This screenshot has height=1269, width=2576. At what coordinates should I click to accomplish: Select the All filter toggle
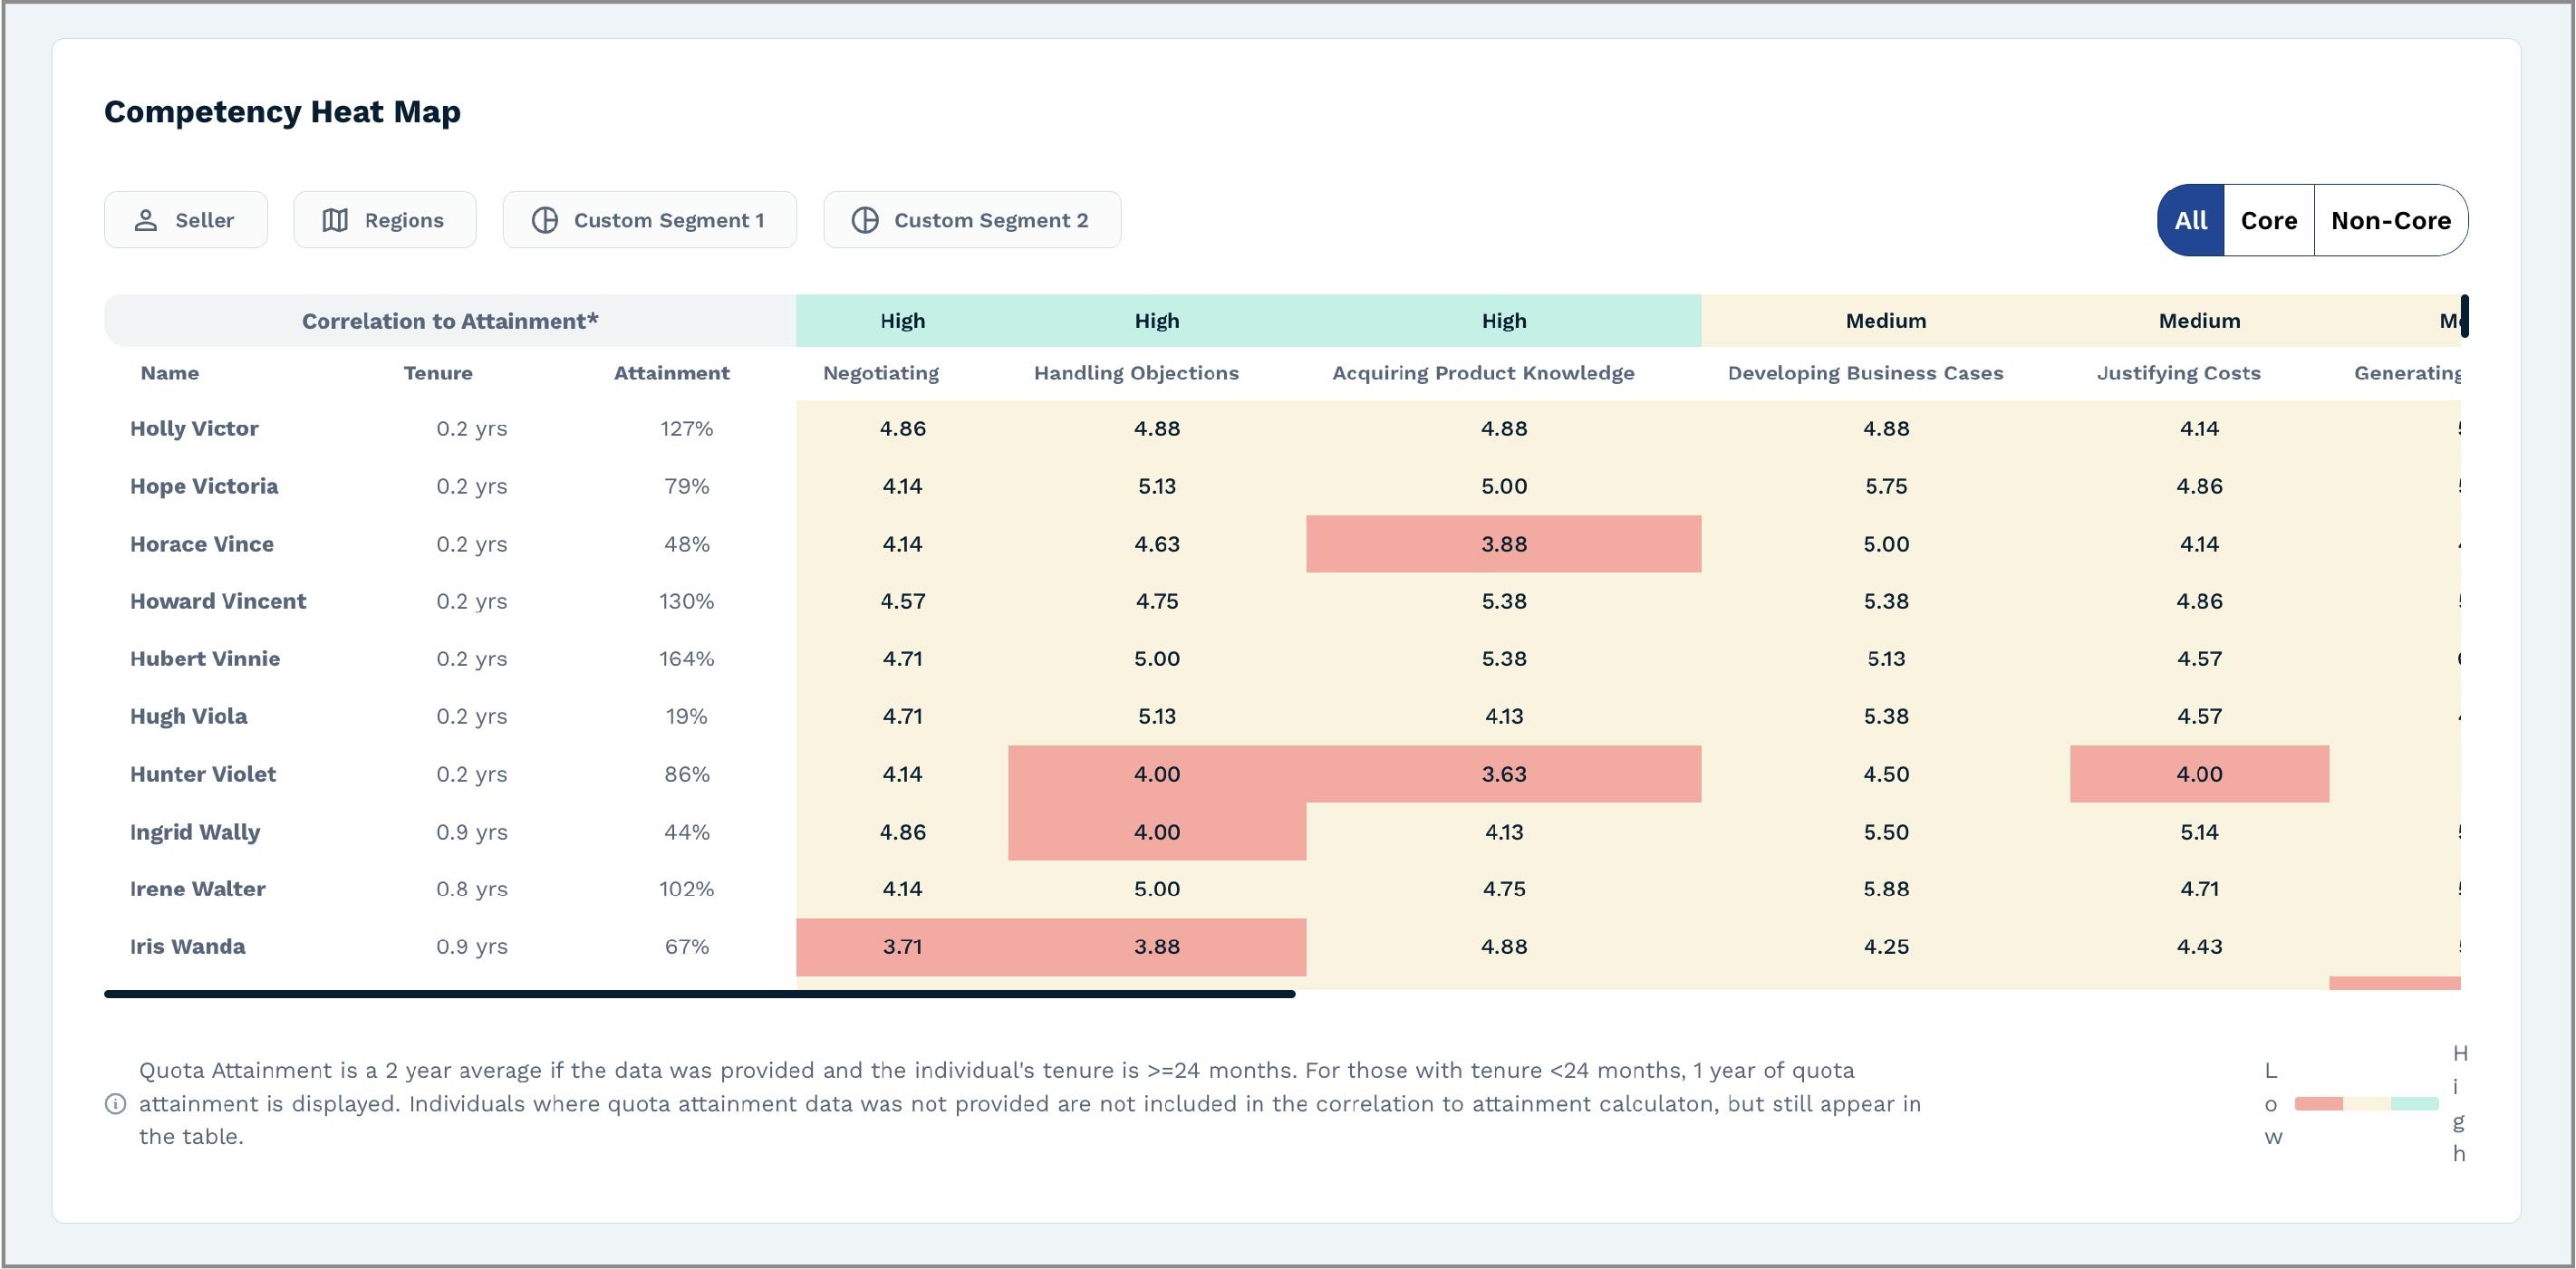[2190, 220]
